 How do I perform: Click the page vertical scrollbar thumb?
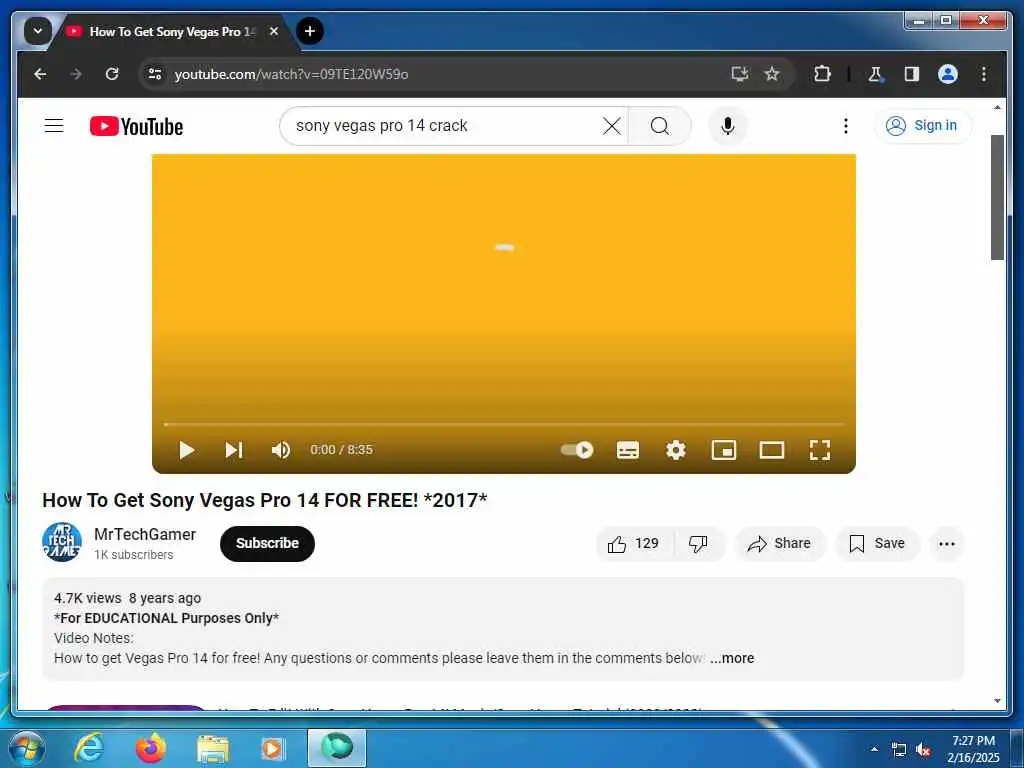(x=997, y=197)
